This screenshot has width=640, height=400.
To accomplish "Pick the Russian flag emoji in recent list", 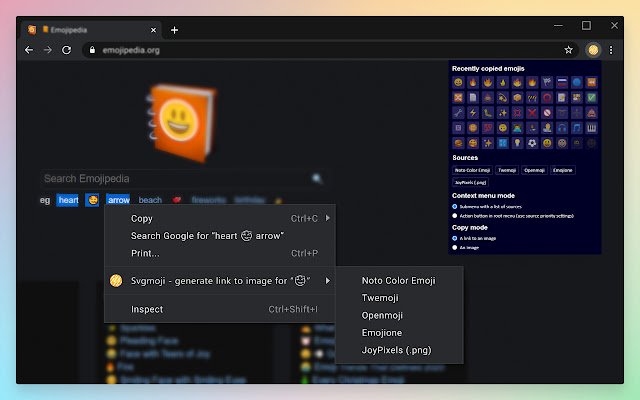I will click(562, 82).
